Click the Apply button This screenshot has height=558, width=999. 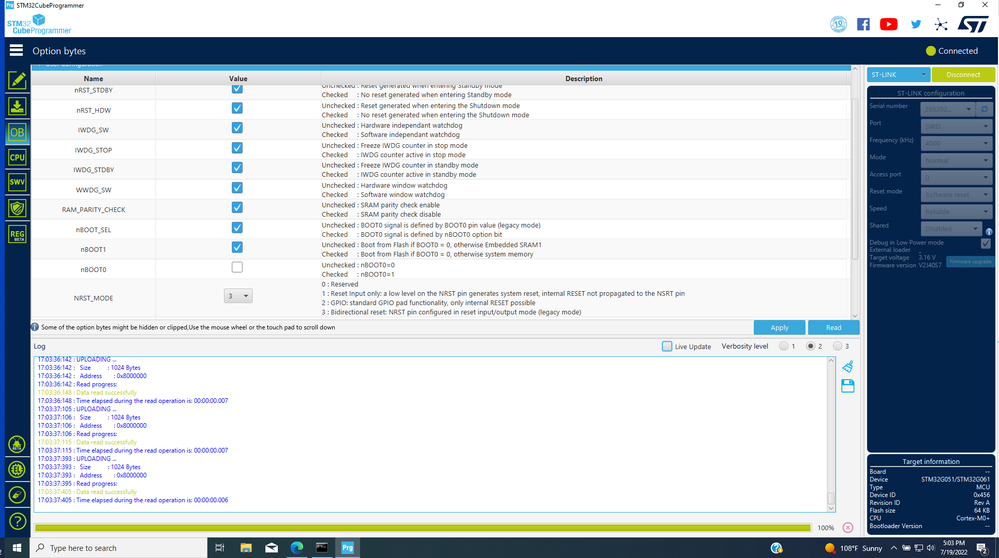pos(779,327)
